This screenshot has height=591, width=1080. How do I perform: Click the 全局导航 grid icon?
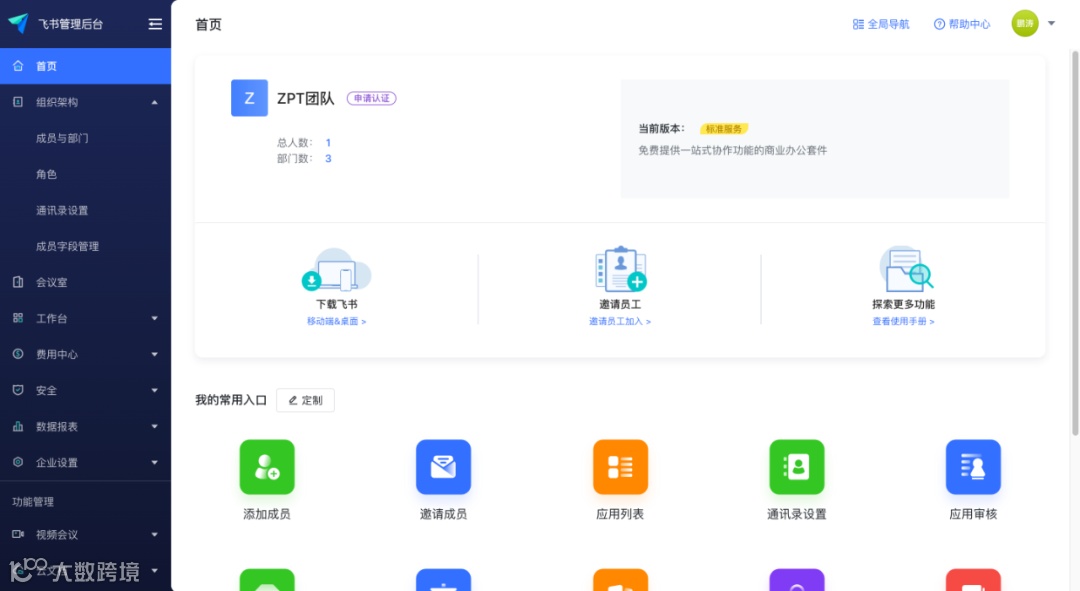(x=858, y=24)
